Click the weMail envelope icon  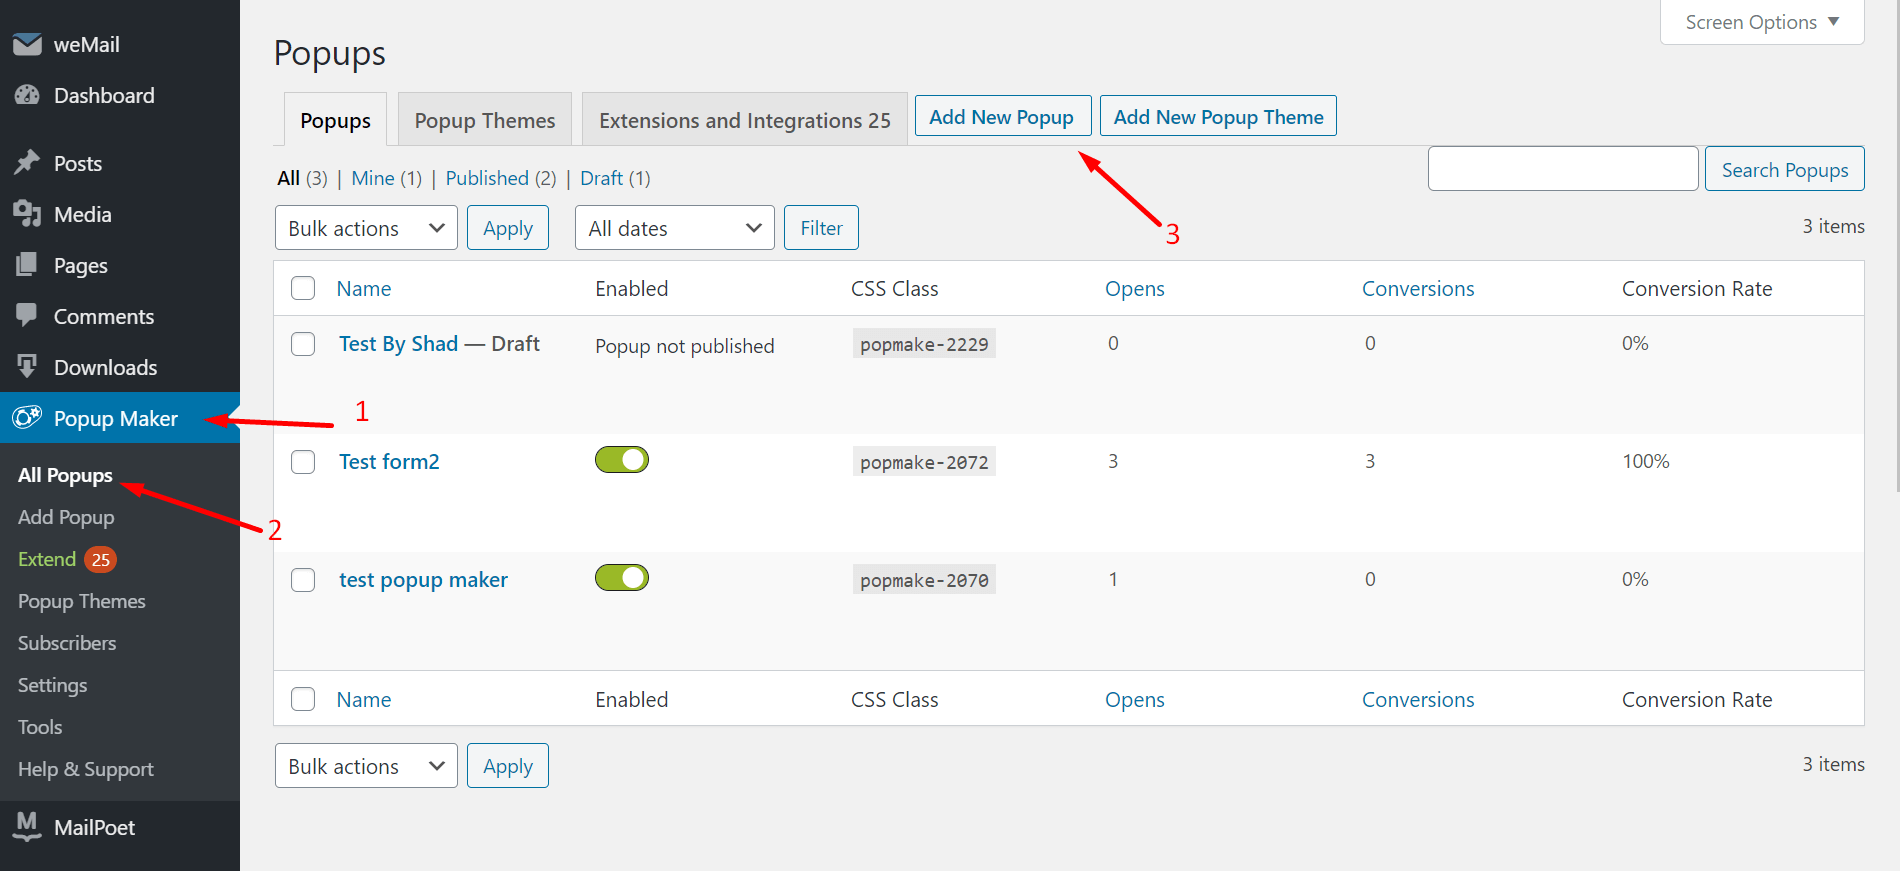(x=27, y=45)
